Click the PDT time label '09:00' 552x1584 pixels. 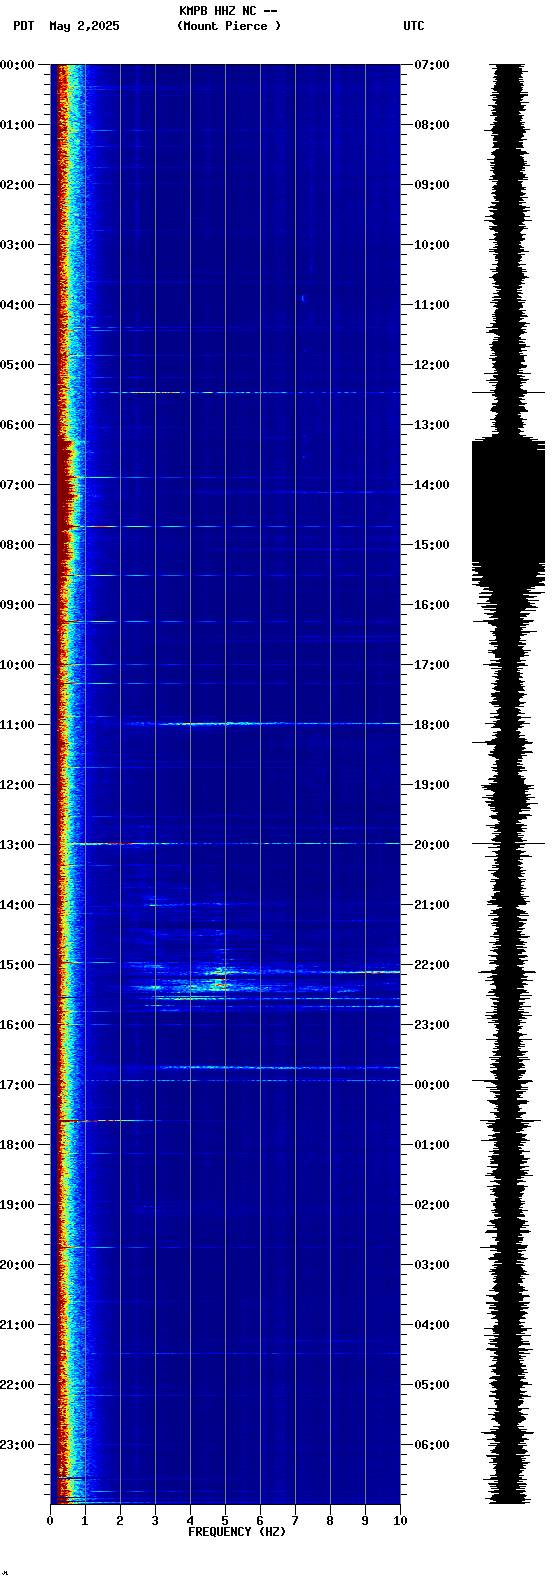pos(17,605)
